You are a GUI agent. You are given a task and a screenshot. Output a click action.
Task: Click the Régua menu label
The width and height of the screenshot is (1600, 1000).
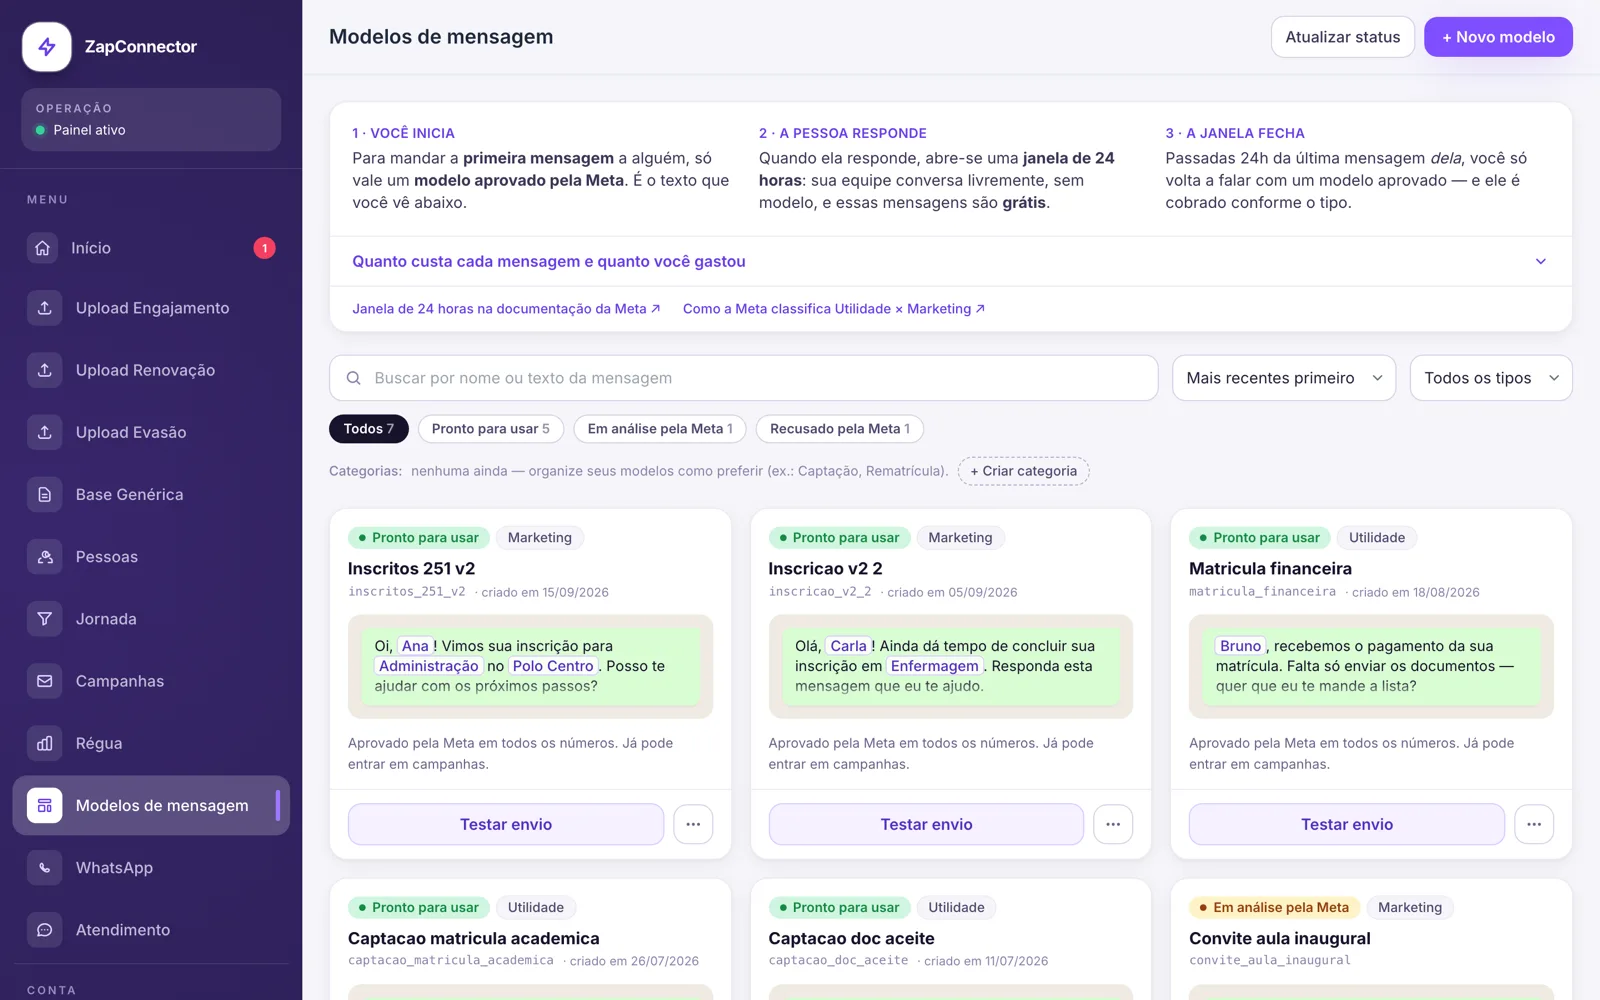tap(99, 743)
